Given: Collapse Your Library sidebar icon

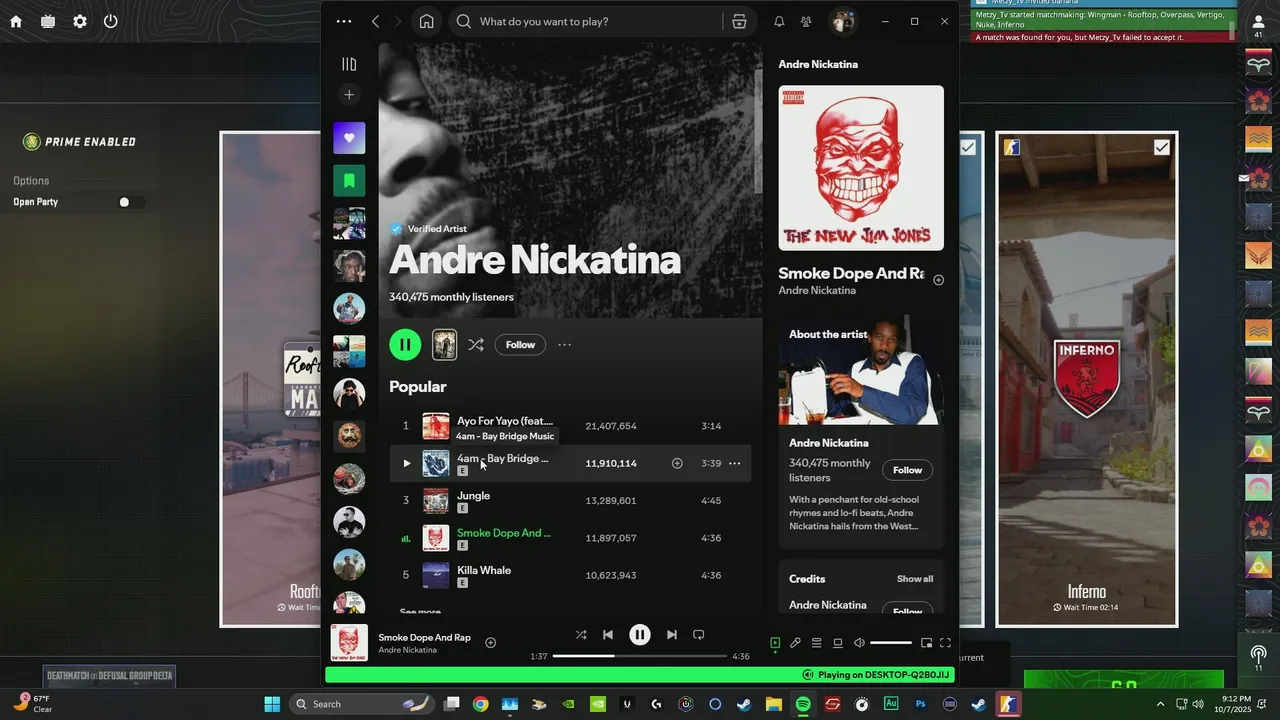Looking at the screenshot, I should click(349, 64).
